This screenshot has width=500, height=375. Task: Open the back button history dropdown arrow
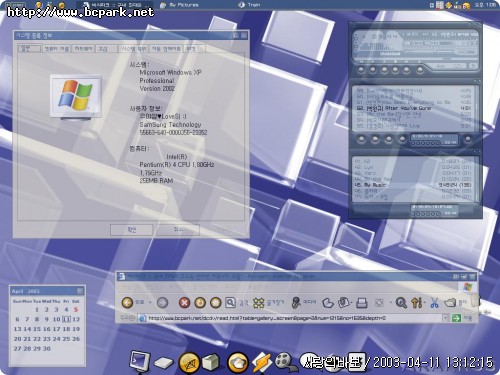click(150, 303)
